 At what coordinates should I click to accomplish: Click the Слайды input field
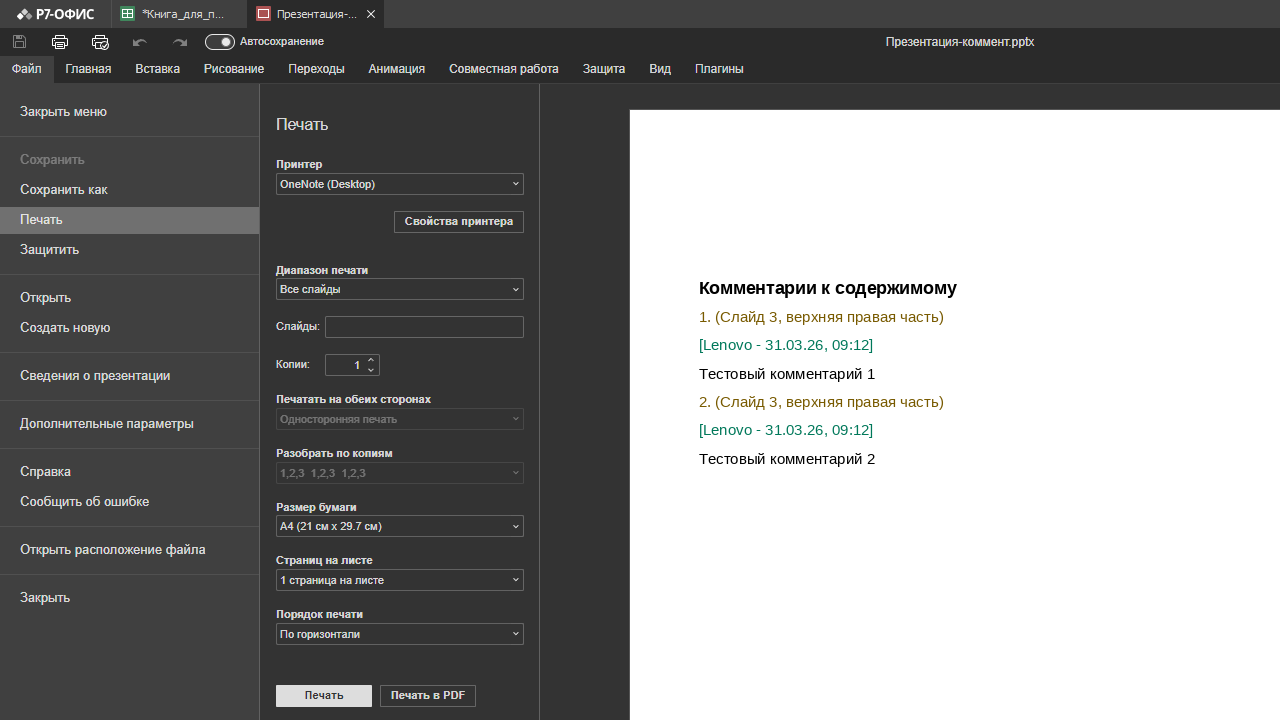click(x=424, y=327)
